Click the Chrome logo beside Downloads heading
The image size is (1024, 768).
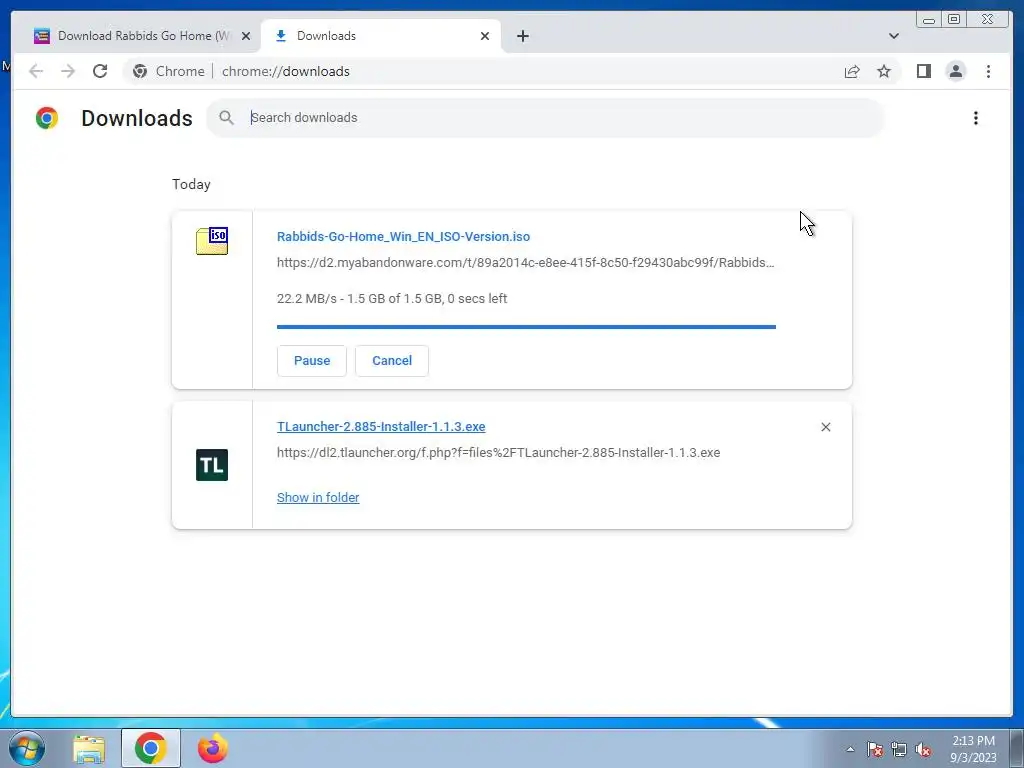click(47, 118)
